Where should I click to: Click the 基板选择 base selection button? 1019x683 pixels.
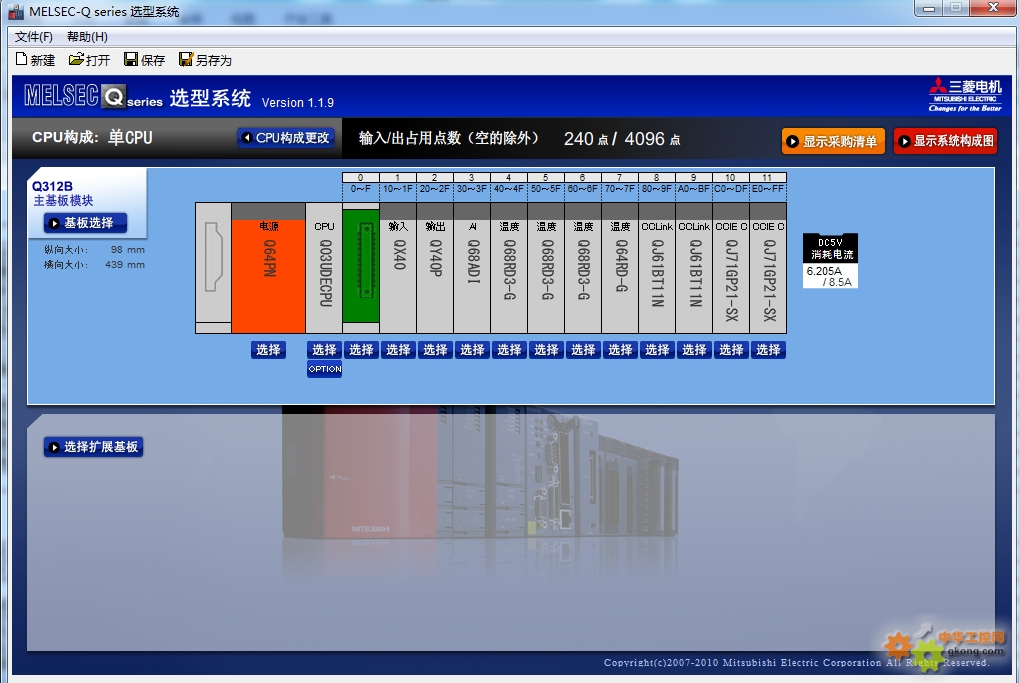point(85,223)
